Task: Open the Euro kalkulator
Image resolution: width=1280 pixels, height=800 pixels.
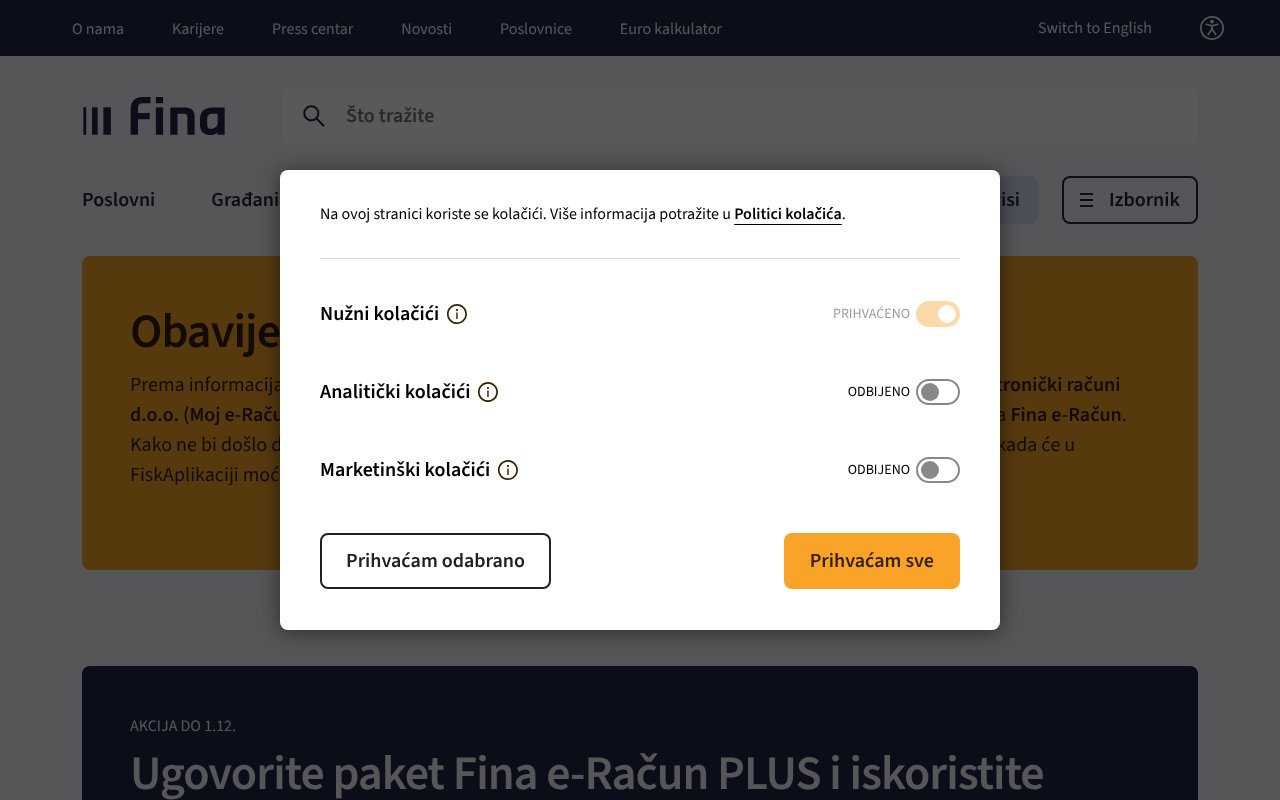Action: click(670, 28)
